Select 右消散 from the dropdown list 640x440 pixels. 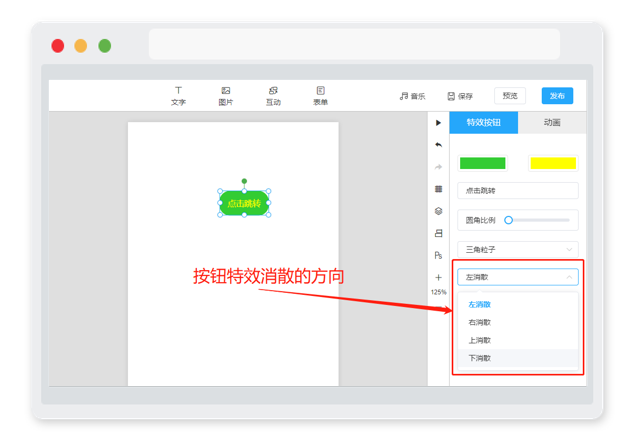tap(518, 322)
